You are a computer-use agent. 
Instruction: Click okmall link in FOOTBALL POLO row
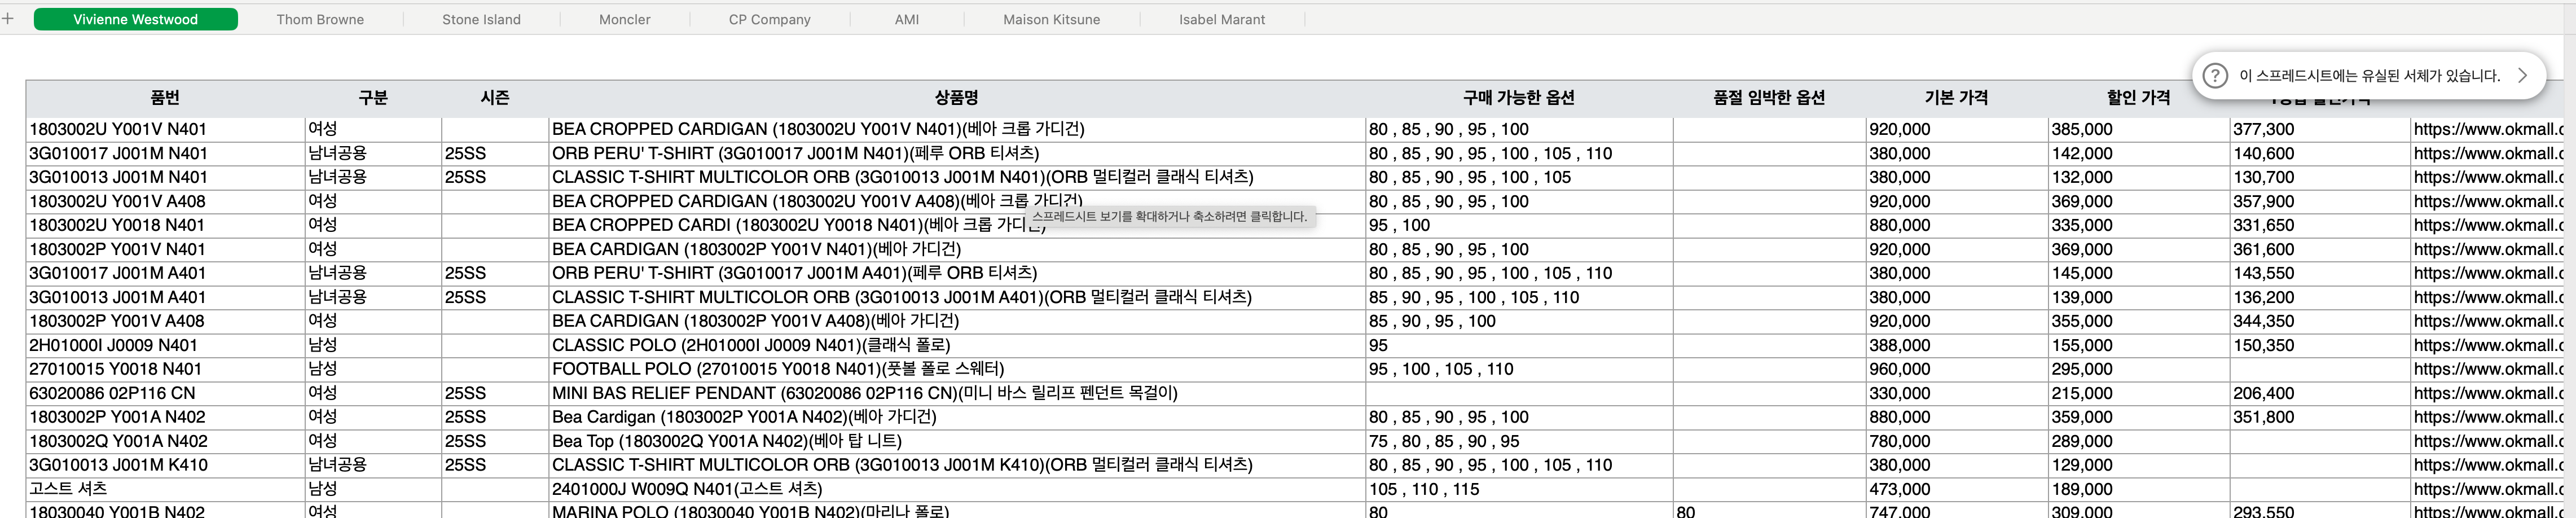[2488, 370]
